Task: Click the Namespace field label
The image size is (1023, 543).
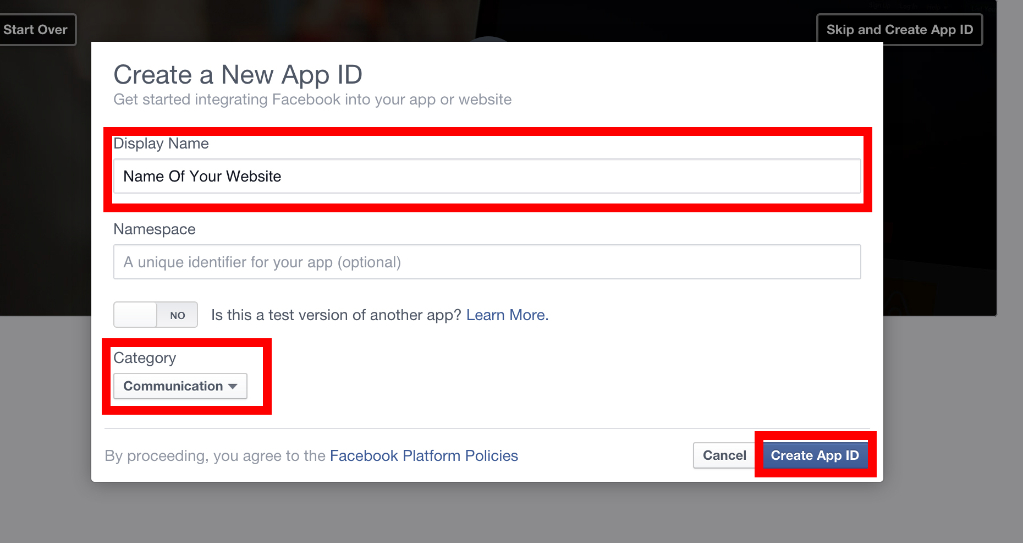Action: click(154, 230)
